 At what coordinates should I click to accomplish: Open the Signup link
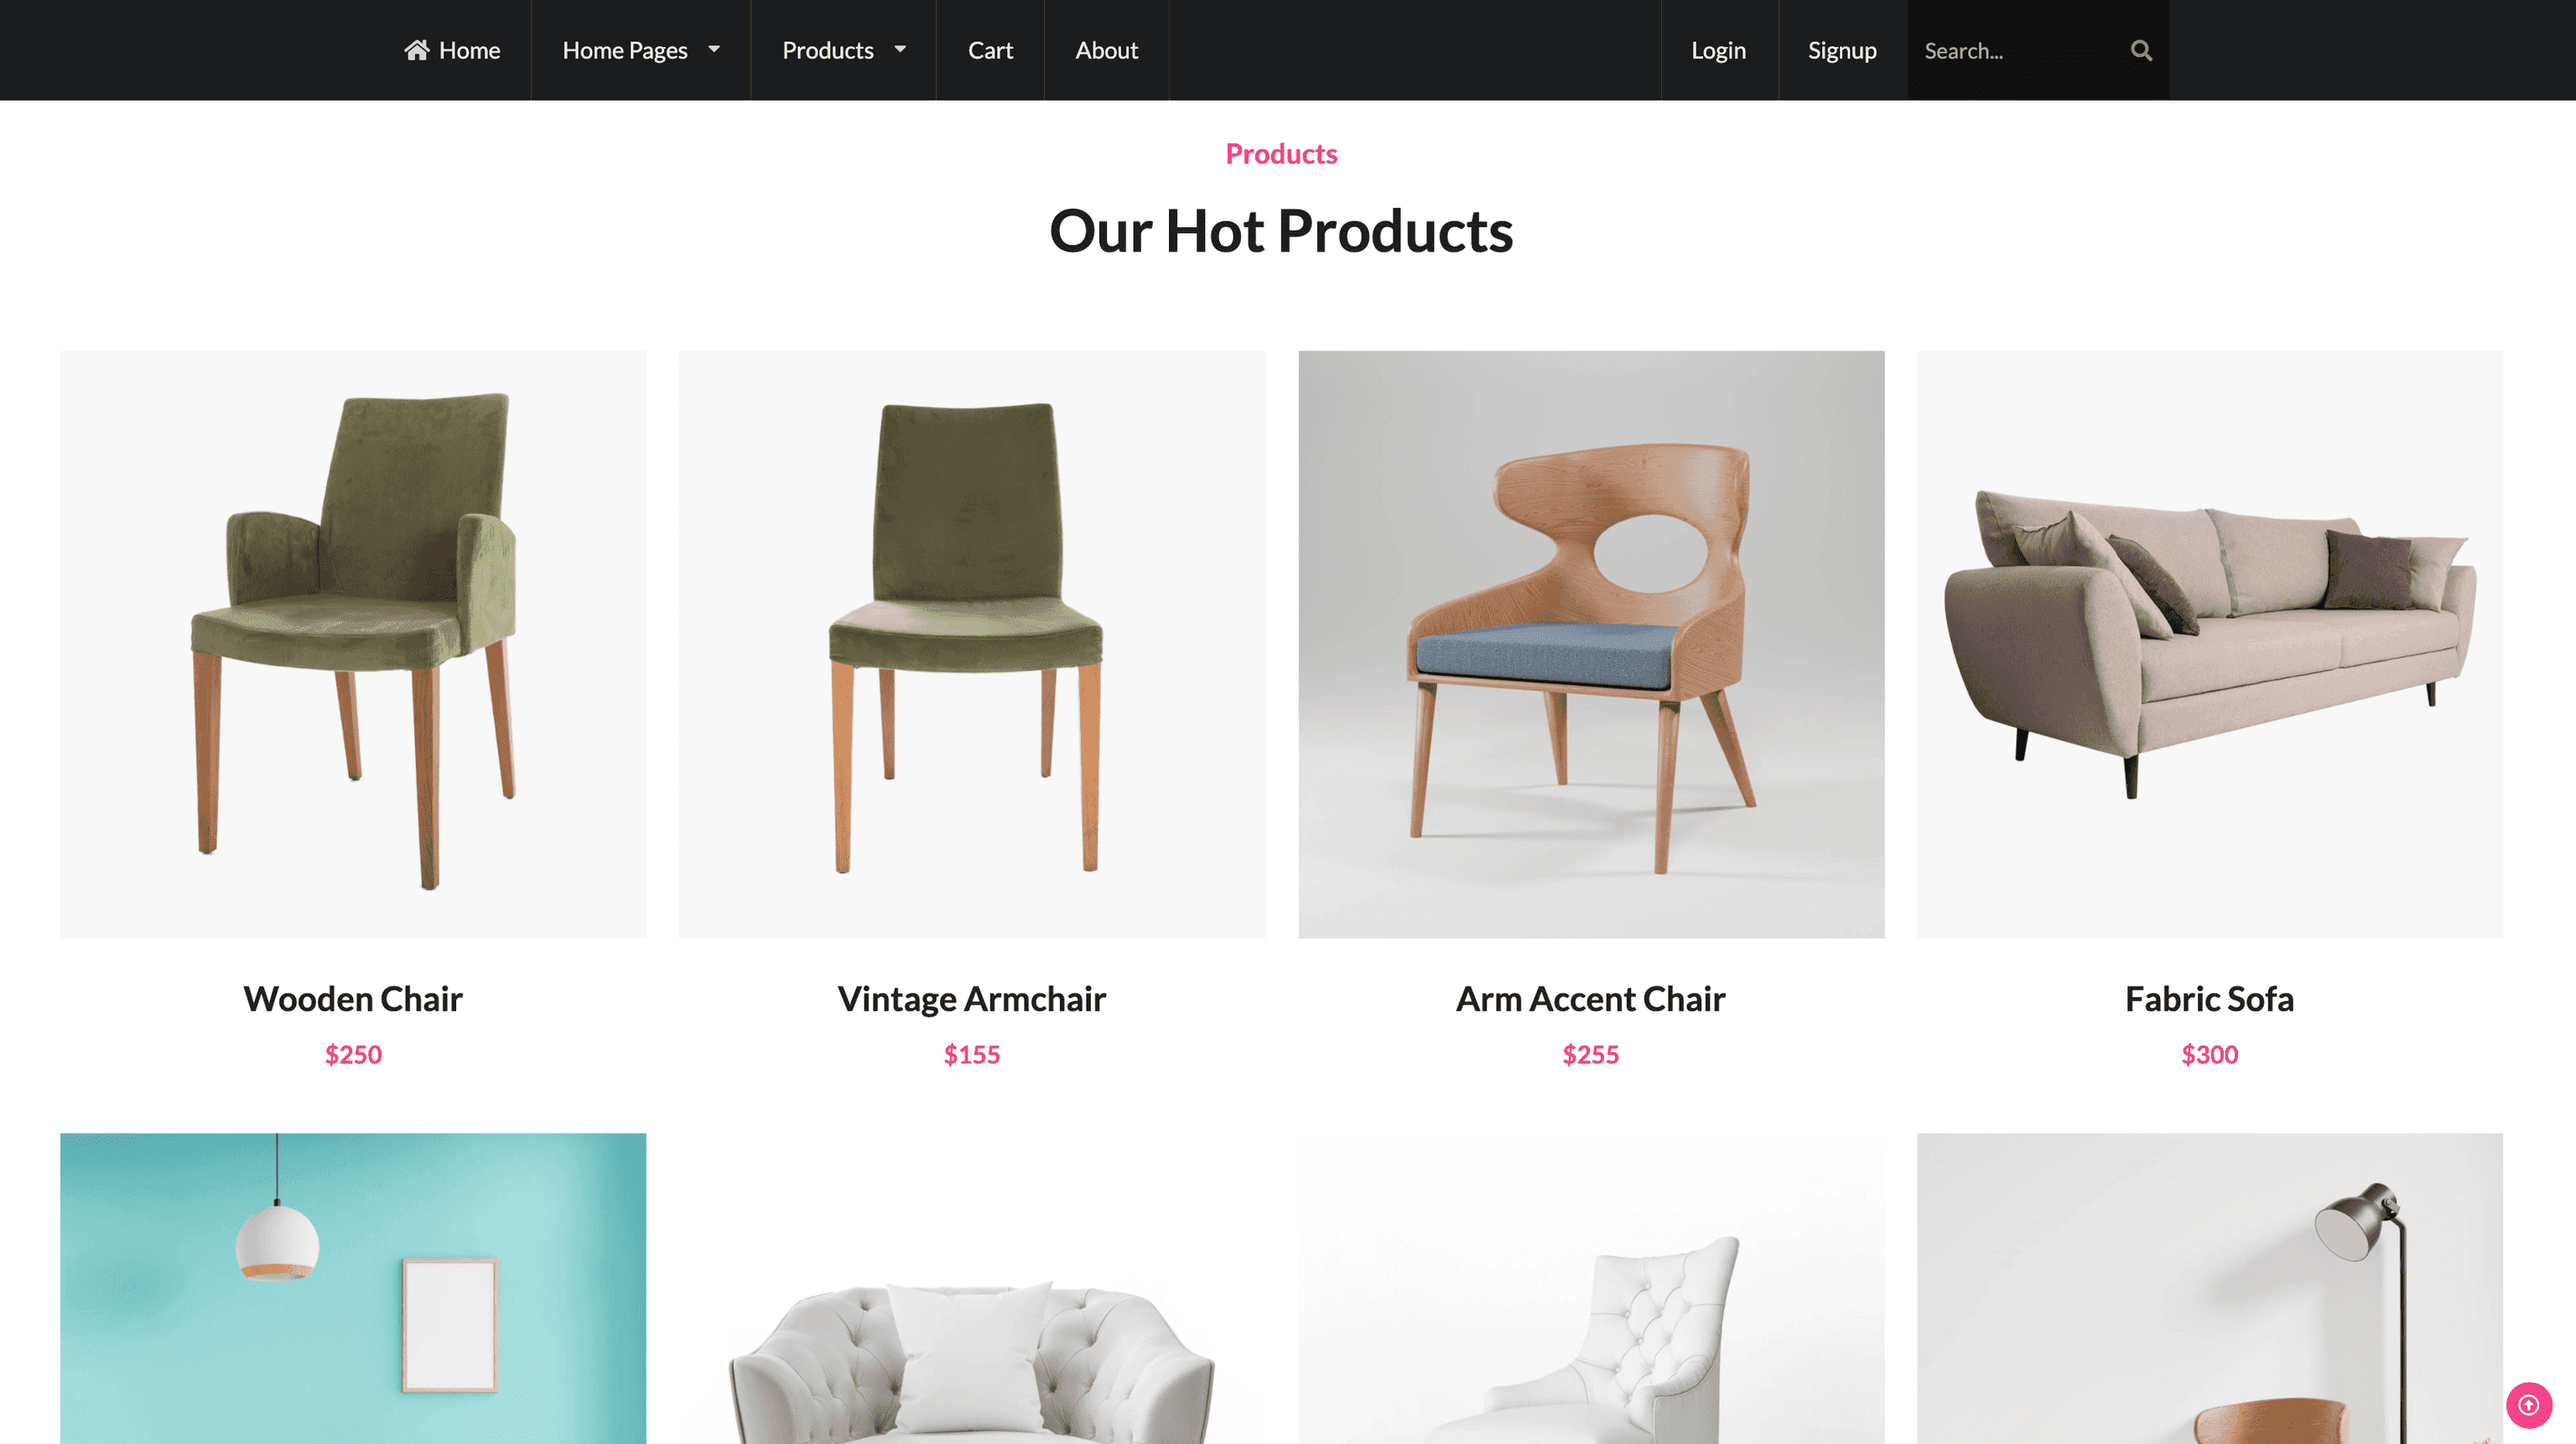(1842, 50)
